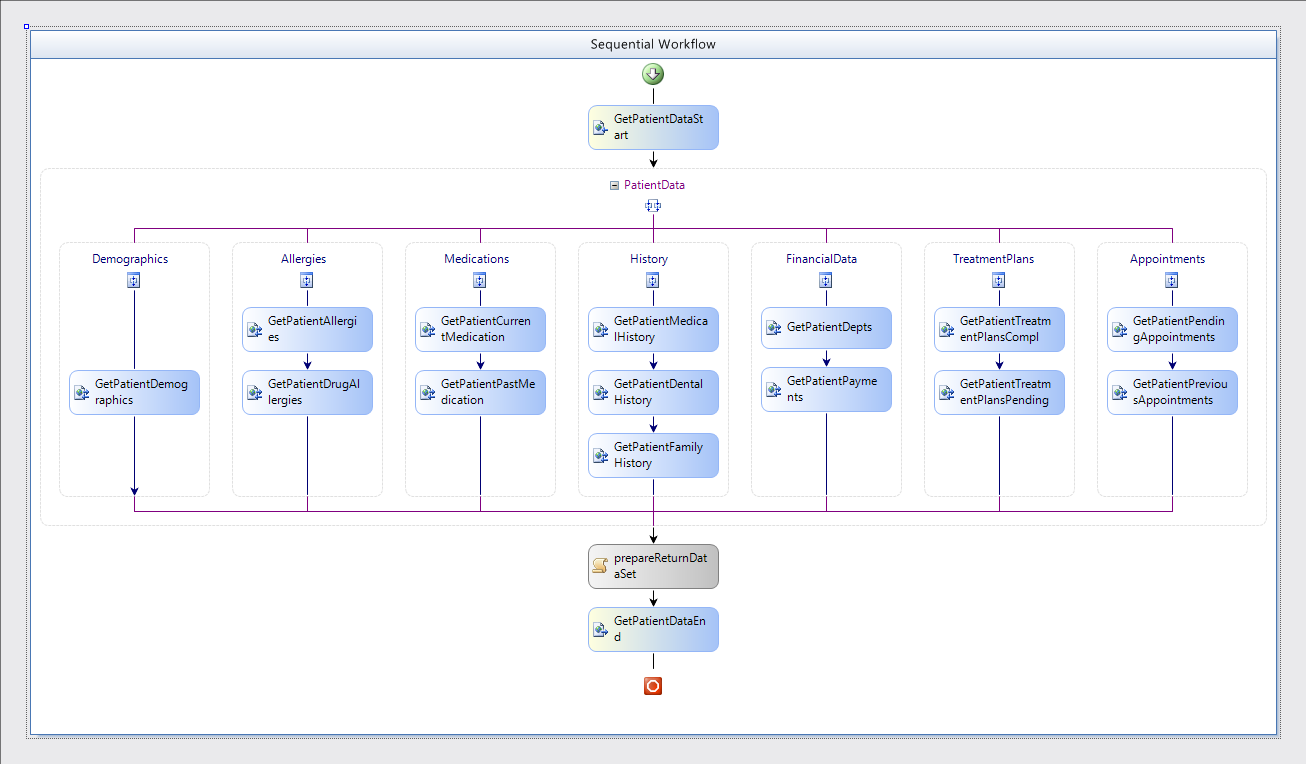Click the script icon in prepareReturnDataSet activity
The height and width of the screenshot is (764, 1306).
coord(601,567)
